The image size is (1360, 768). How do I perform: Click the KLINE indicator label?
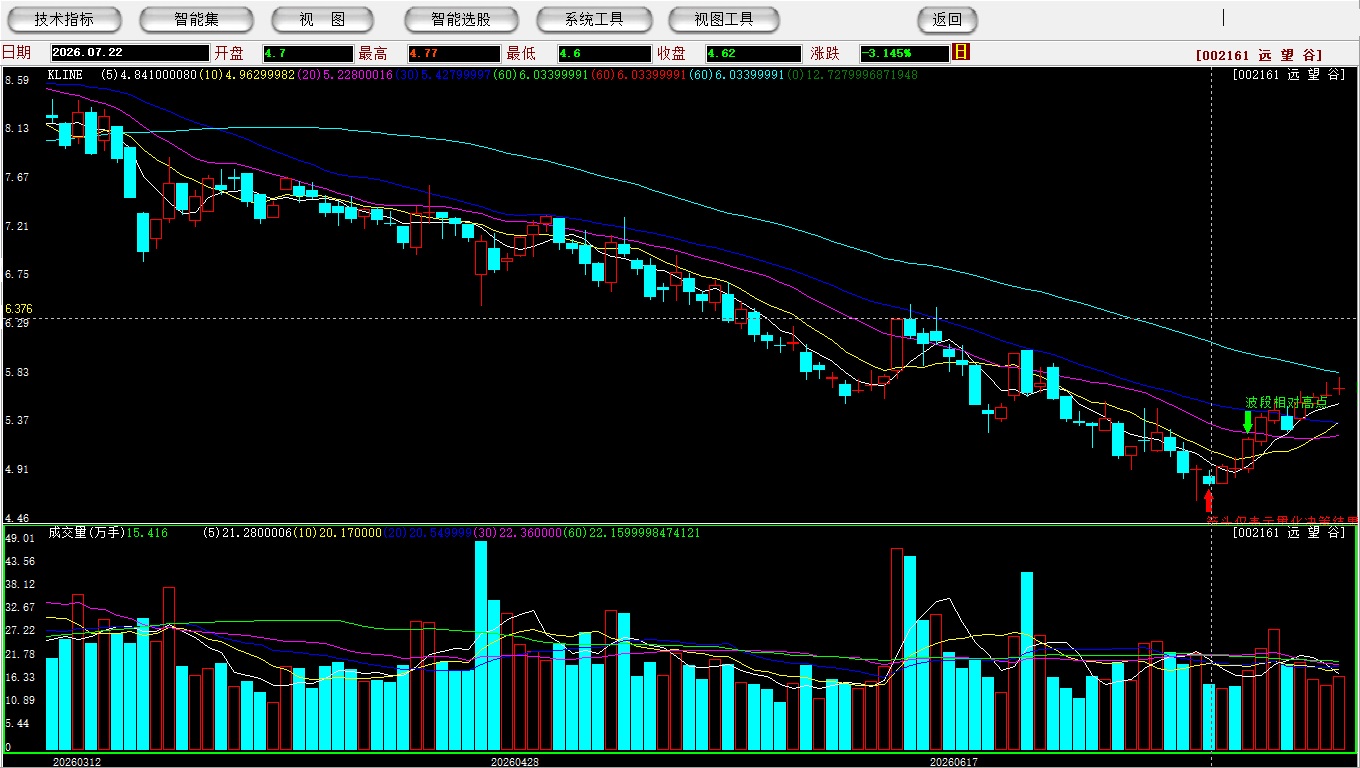click(65, 74)
